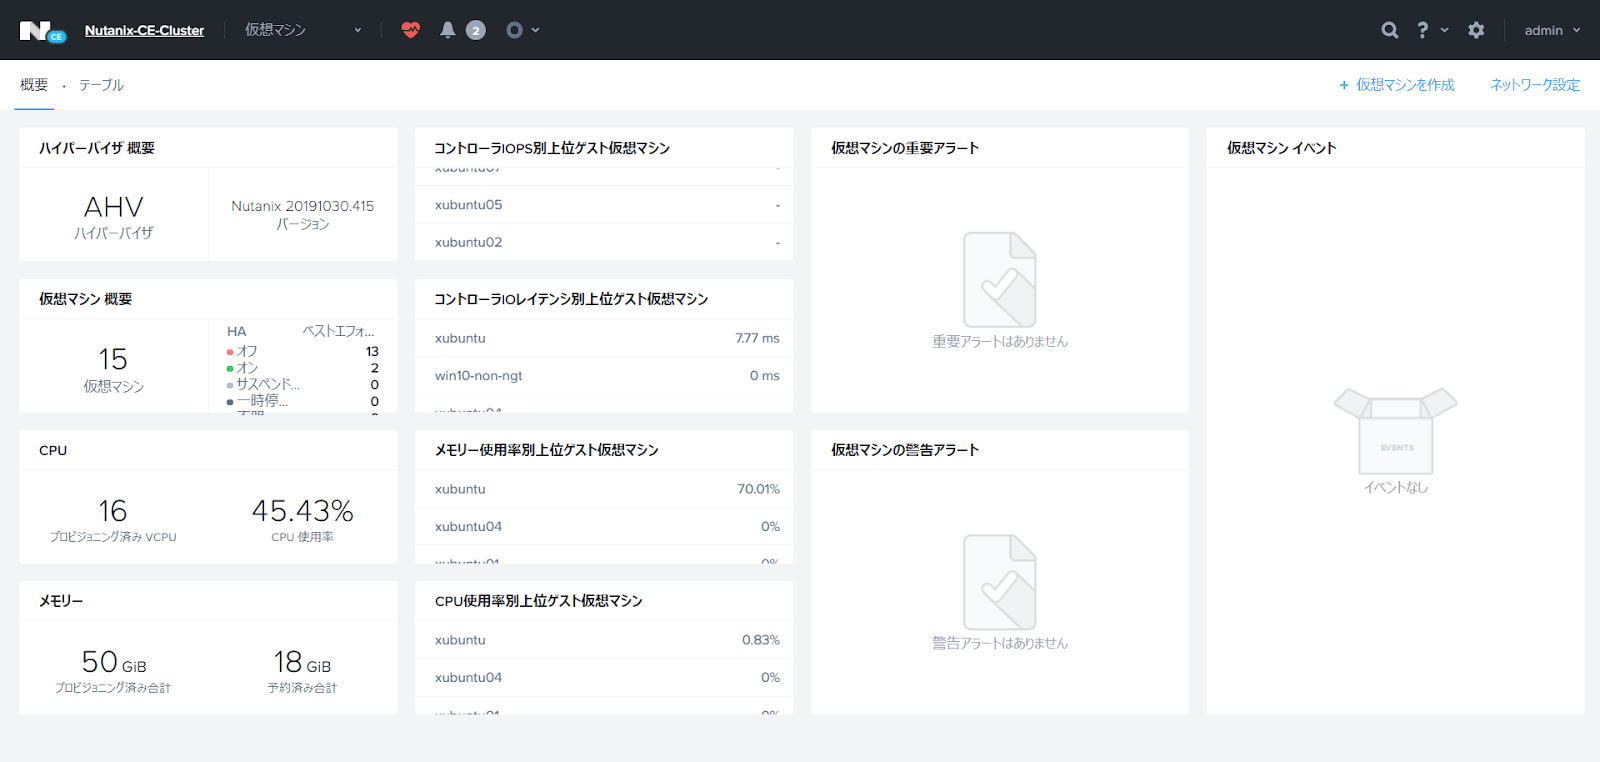Click the サスペンド power state row

302,384
